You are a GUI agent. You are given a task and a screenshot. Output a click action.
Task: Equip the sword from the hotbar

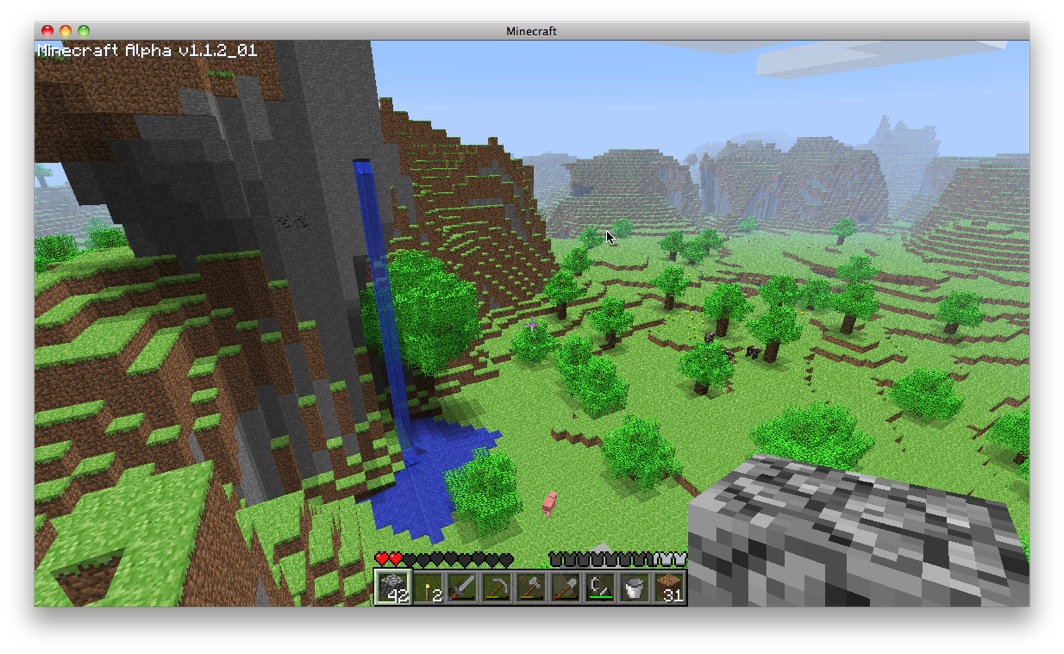coord(463,587)
